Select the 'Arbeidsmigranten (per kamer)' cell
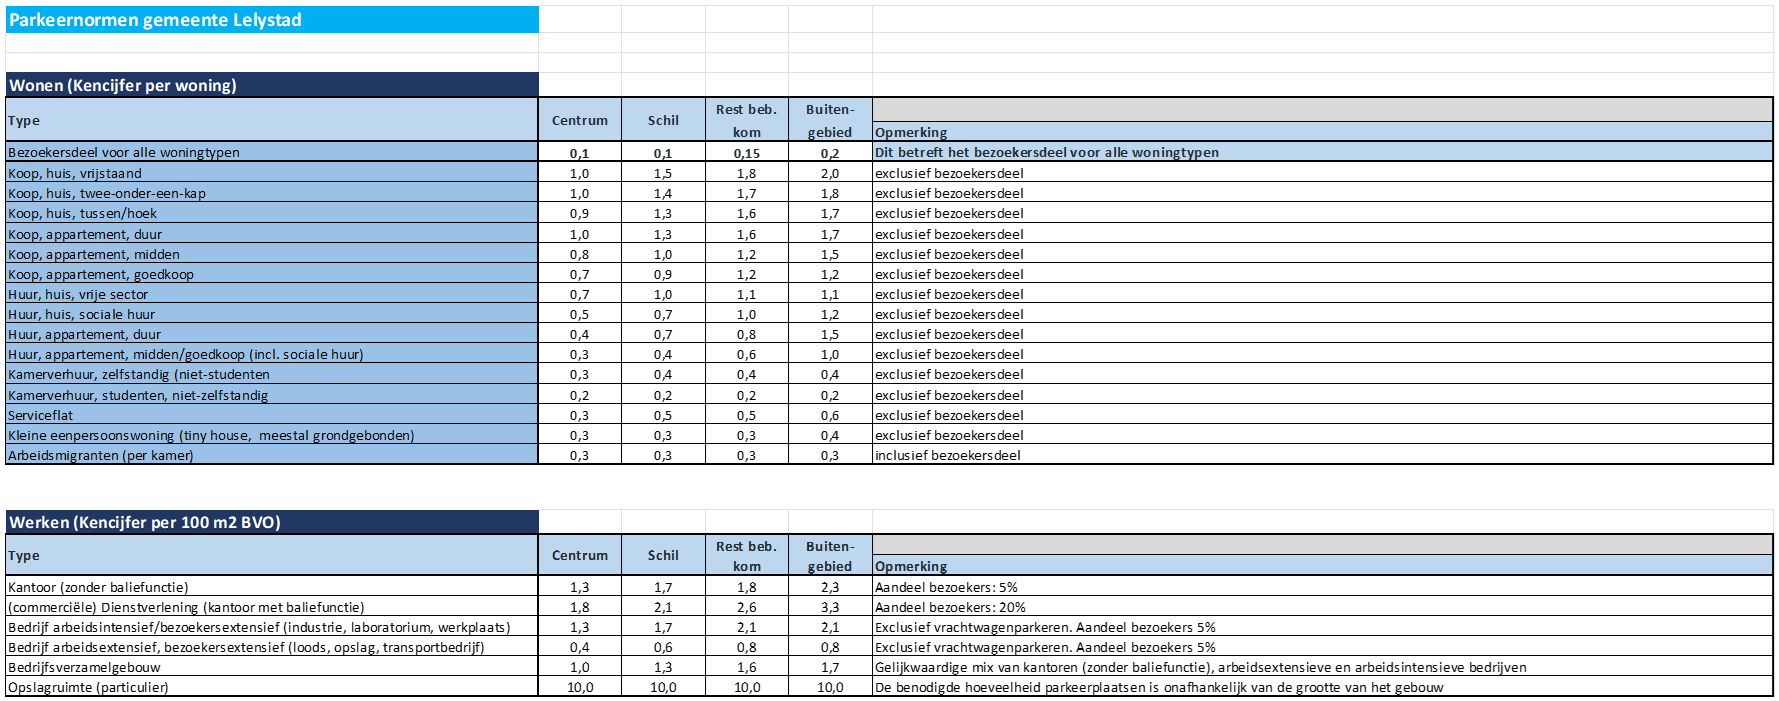Image resolution: width=1779 pixels, height=701 pixels. point(272,455)
